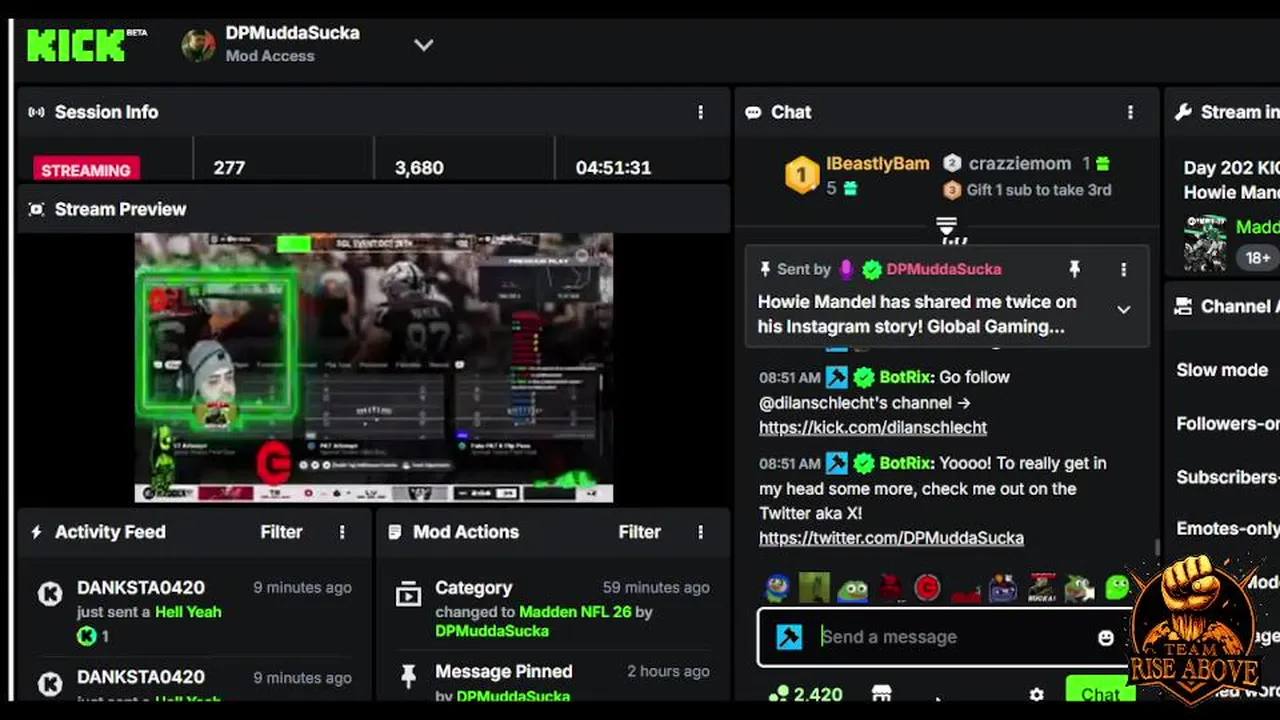Open pinned message three-dot options
Screen dimensions: 1280x720
click(1123, 269)
